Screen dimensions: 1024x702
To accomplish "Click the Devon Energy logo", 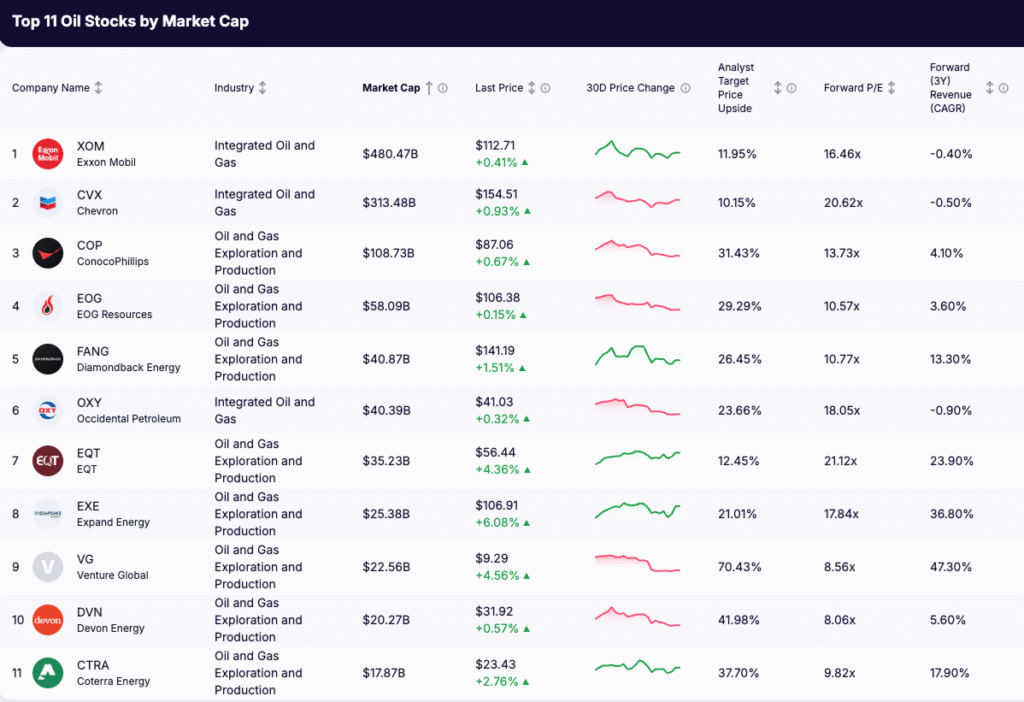I will pyautogui.click(x=47, y=619).
